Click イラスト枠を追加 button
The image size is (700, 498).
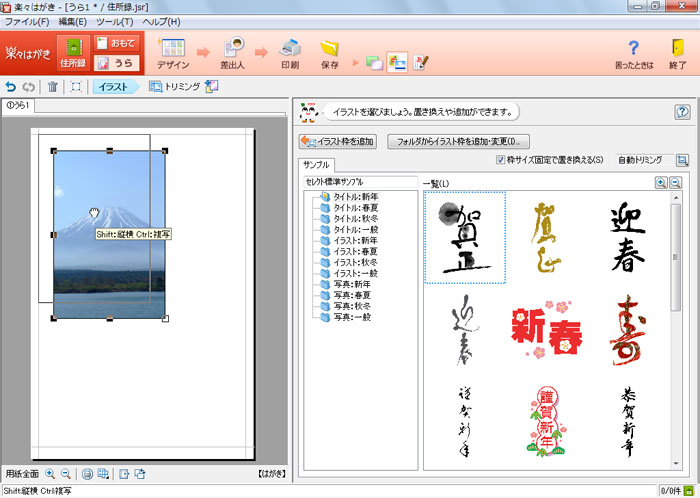click(x=337, y=142)
